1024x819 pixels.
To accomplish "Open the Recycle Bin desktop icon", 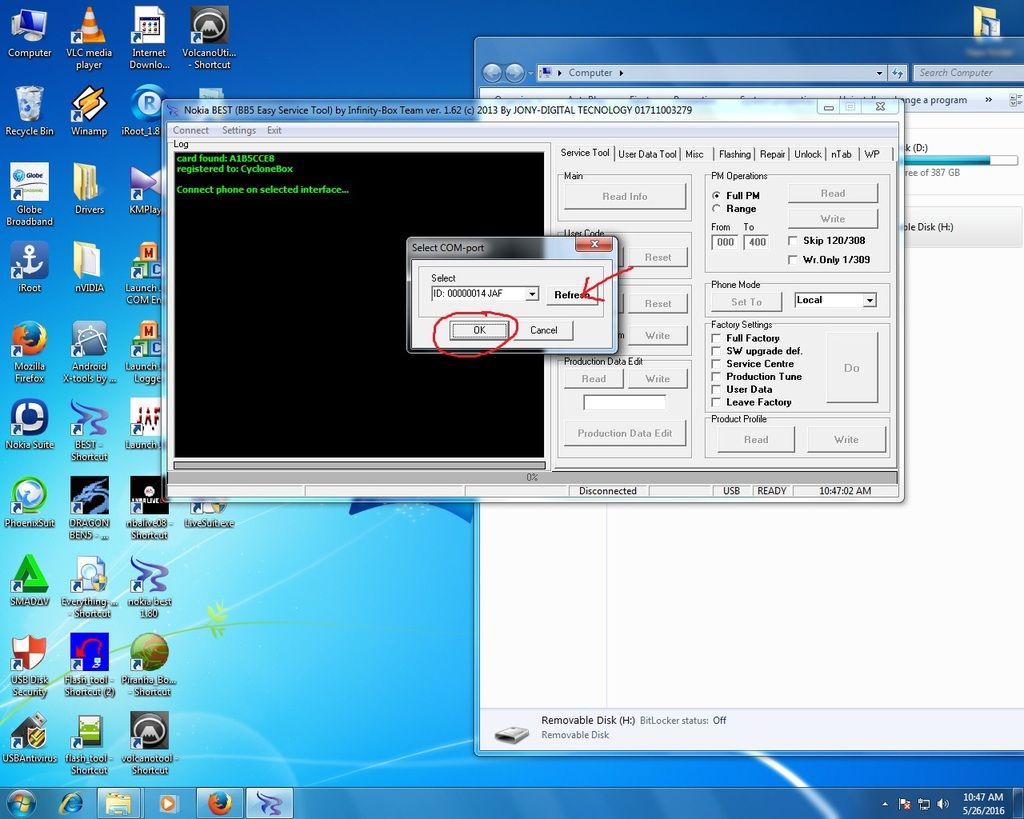I will click(x=29, y=104).
